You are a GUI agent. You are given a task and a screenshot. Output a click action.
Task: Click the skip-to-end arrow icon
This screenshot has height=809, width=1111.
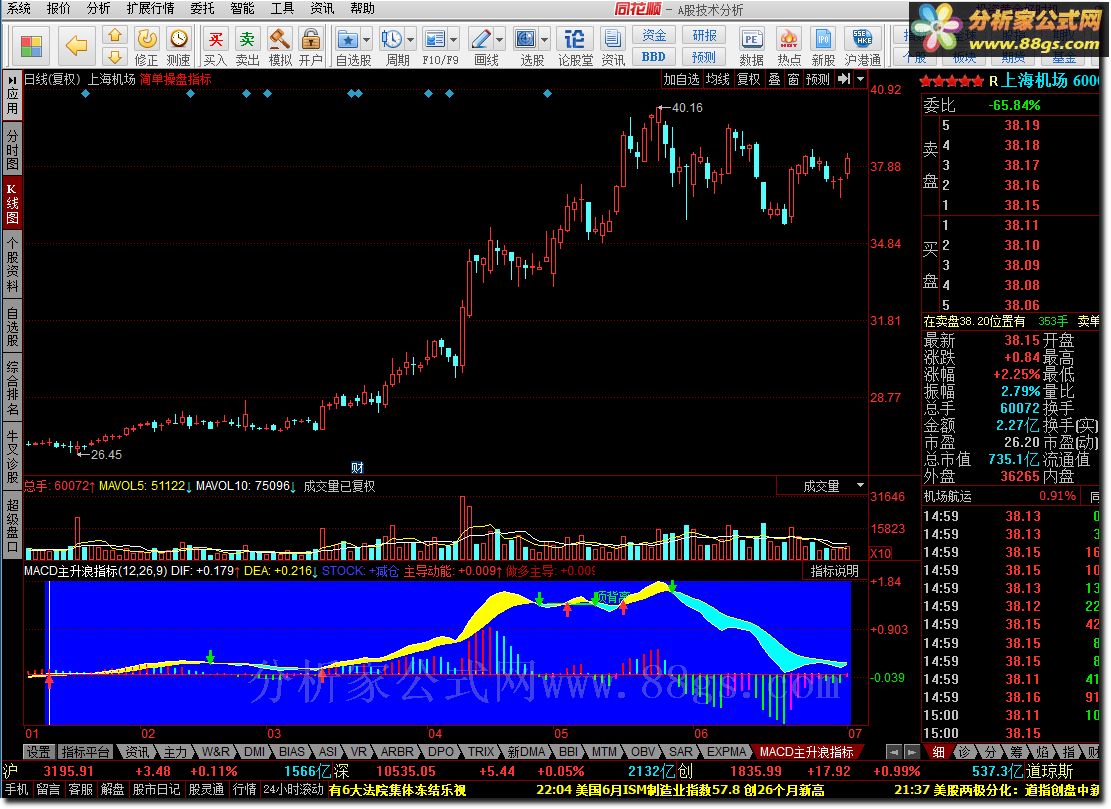point(844,79)
